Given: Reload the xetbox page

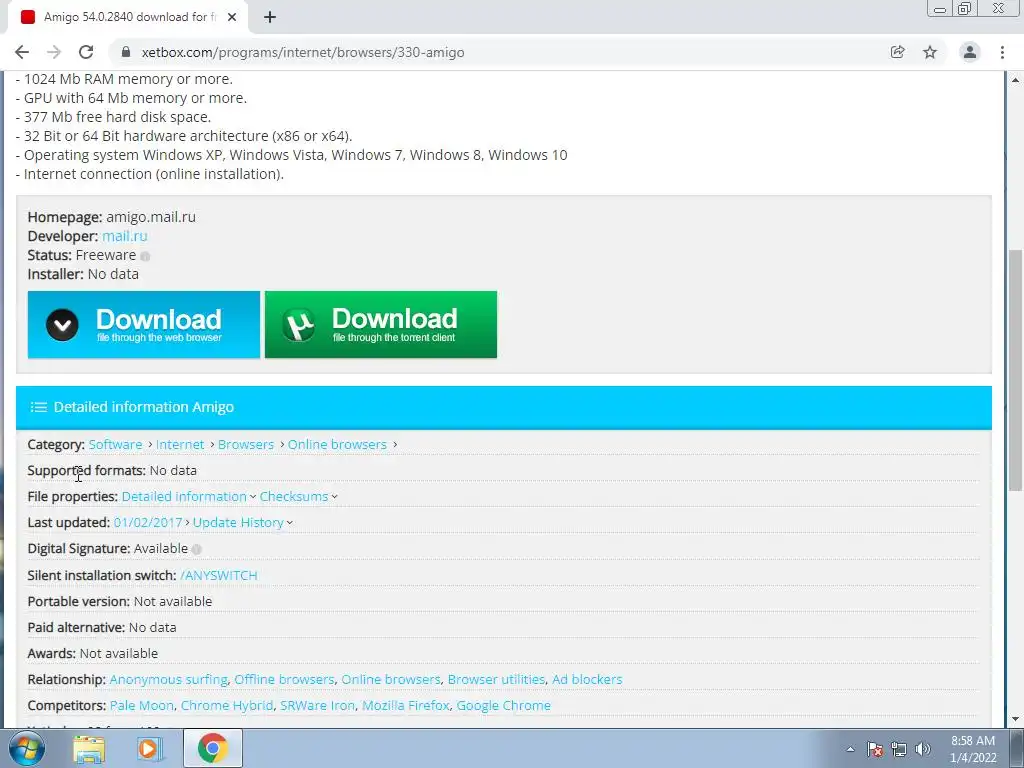Looking at the screenshot, I should (x=86, y=52).
